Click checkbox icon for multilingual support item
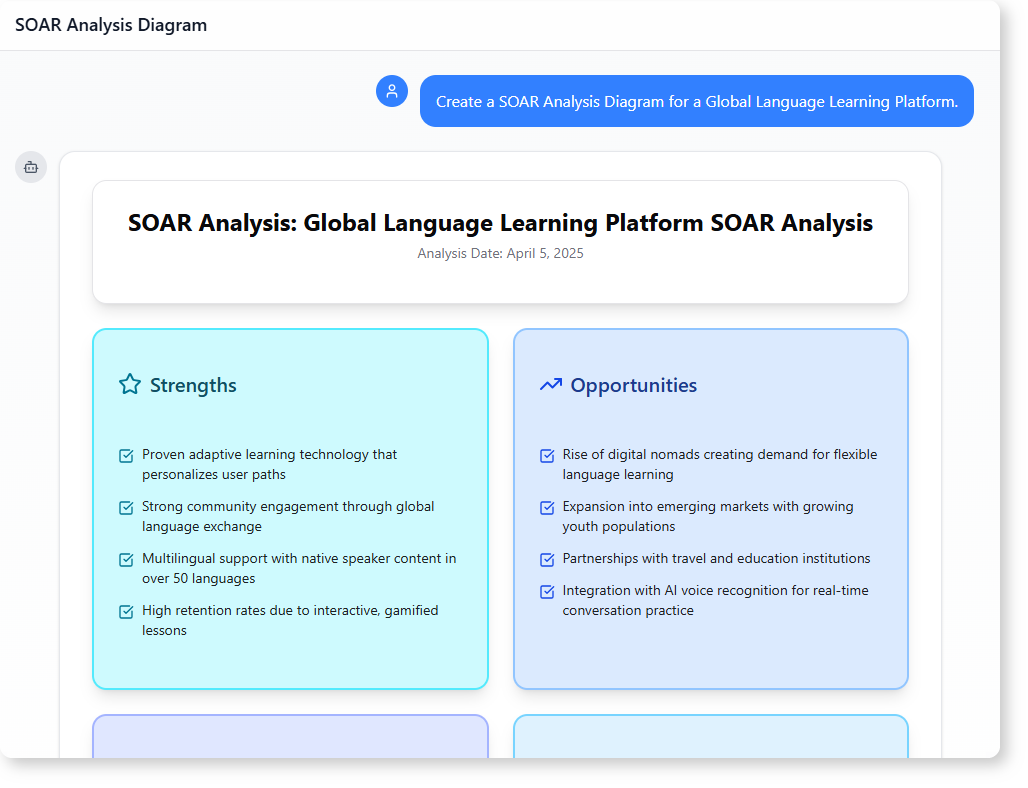1028x788 pixels. coord(127,560)
